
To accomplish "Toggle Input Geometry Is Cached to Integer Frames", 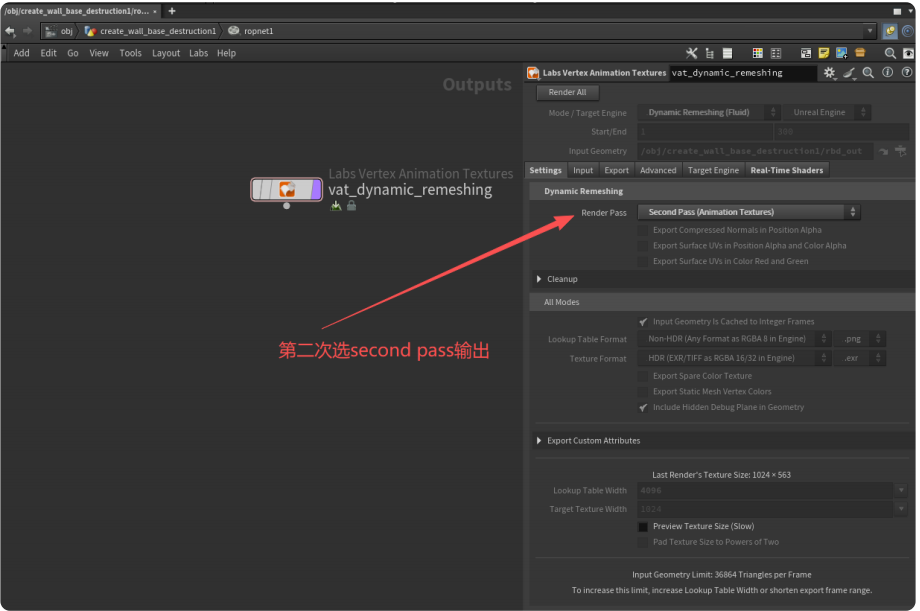I will (643, 322).
